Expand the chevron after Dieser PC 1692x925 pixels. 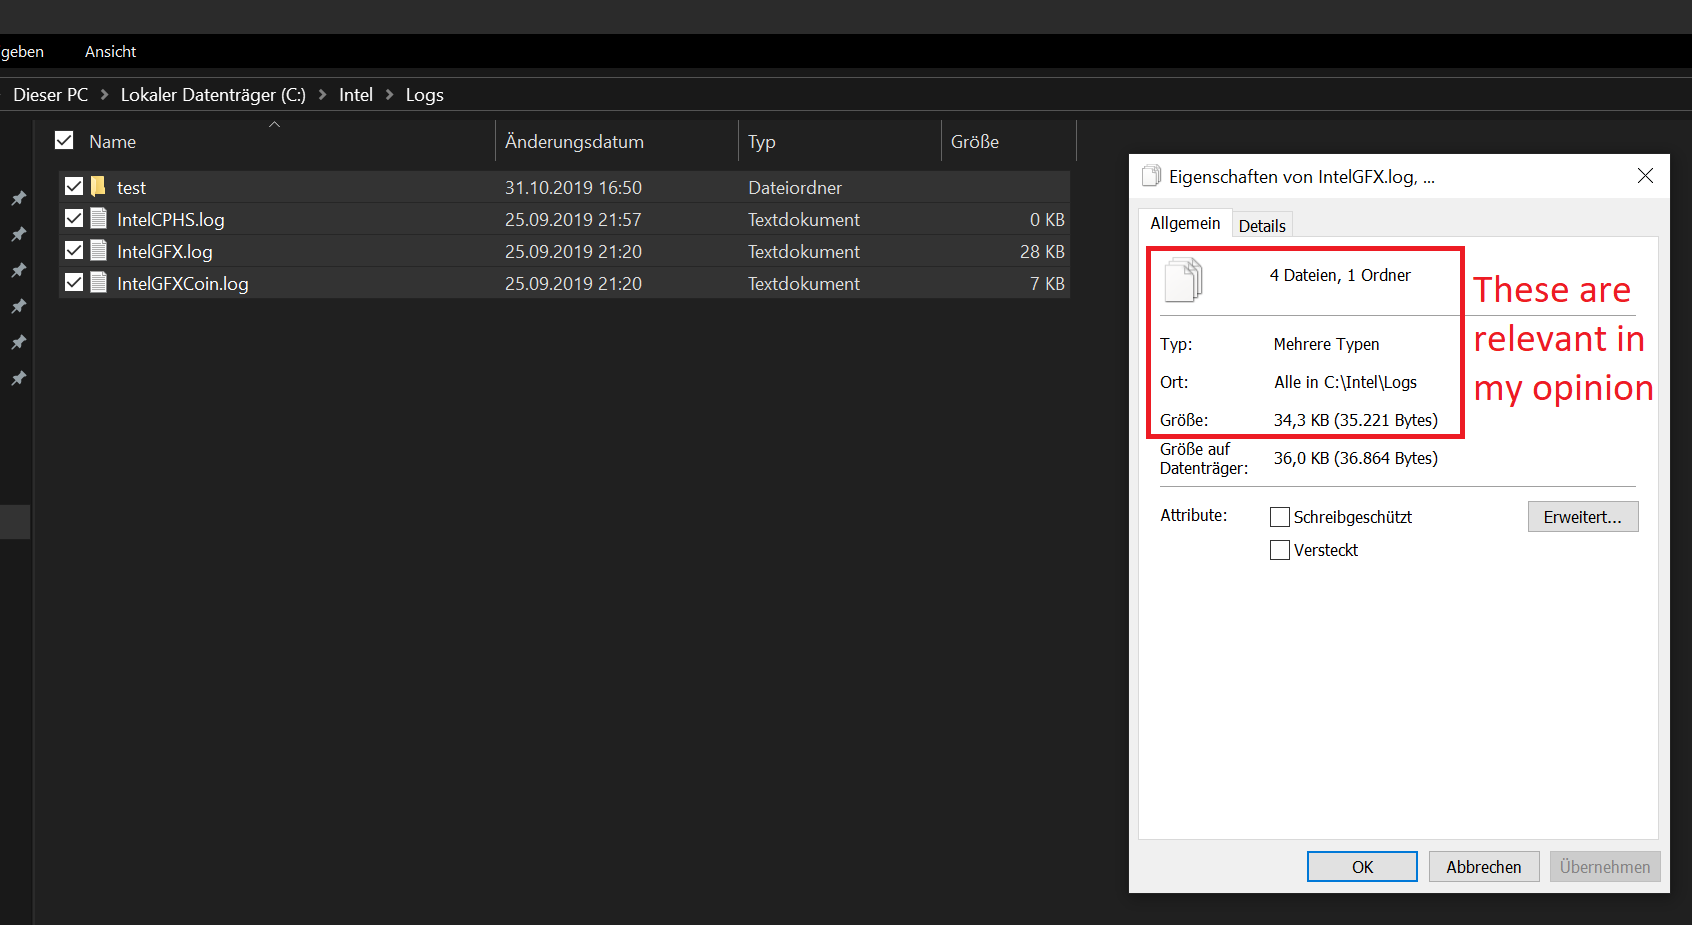104,94
